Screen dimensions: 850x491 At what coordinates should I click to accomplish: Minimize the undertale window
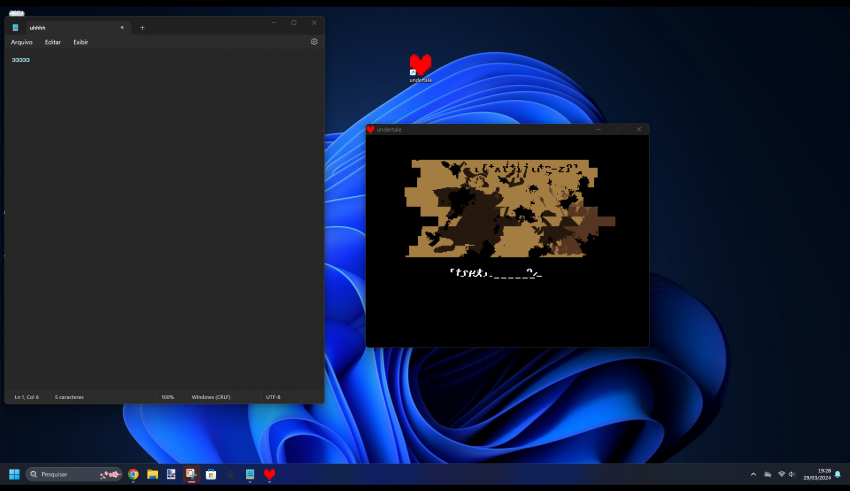[598, 130]
